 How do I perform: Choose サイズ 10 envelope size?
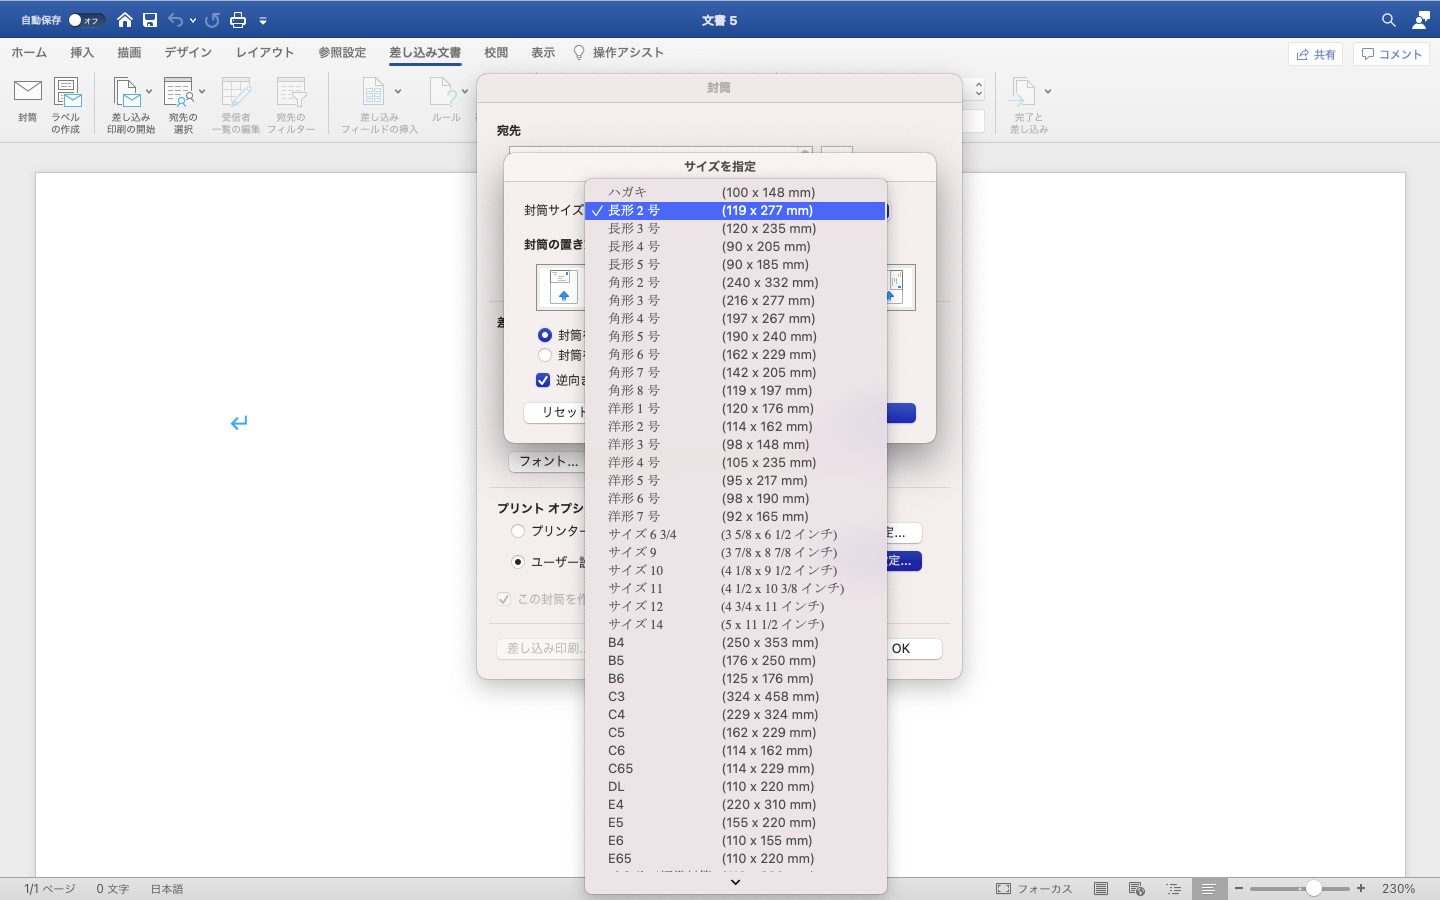coord(736,570)
